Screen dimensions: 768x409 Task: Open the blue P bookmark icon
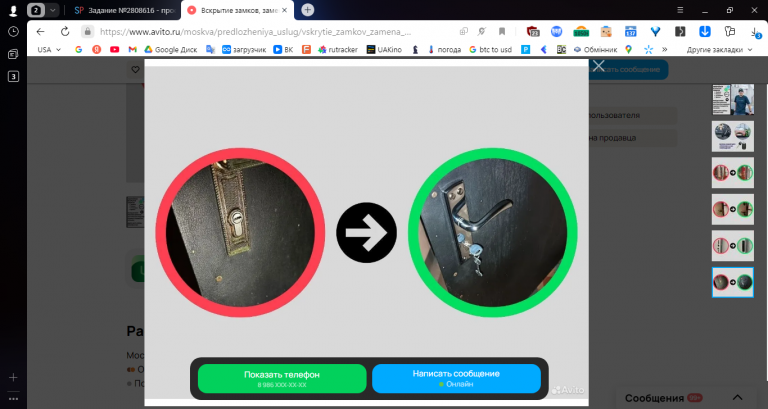click(526, 49)
